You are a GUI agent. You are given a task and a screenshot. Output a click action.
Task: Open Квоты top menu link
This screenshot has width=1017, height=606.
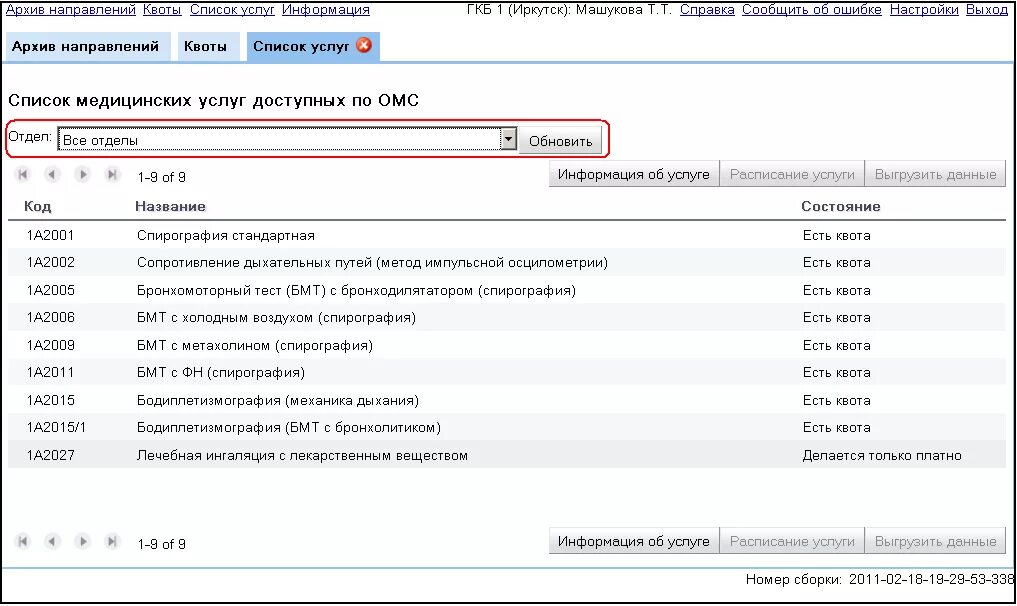coord(162,10)
